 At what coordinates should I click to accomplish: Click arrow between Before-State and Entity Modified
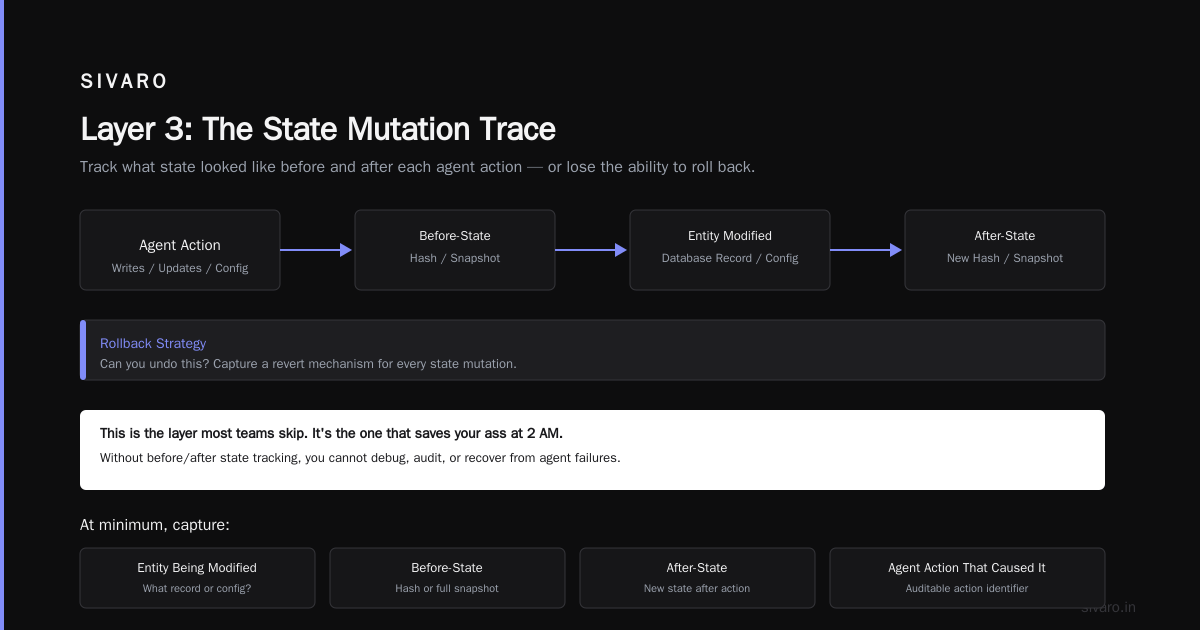coord(592,250)
